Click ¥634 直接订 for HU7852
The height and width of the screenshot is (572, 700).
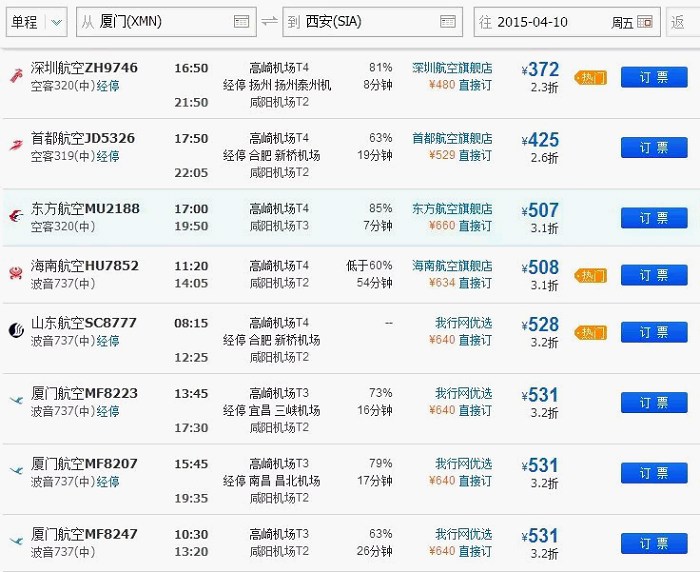460,283
